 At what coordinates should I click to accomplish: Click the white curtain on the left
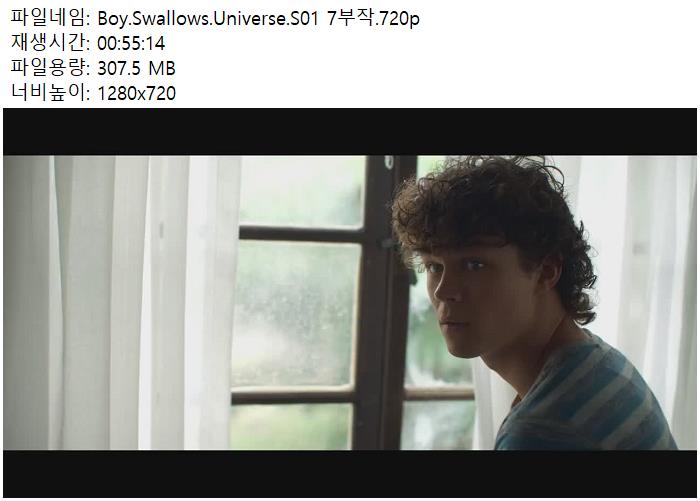[x=121, y=302]
